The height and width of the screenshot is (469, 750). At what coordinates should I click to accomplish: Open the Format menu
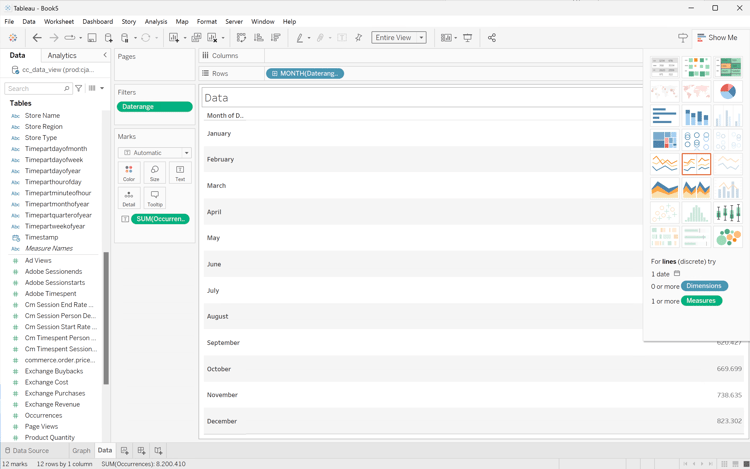pyautogui.click(x=207, y=22)
